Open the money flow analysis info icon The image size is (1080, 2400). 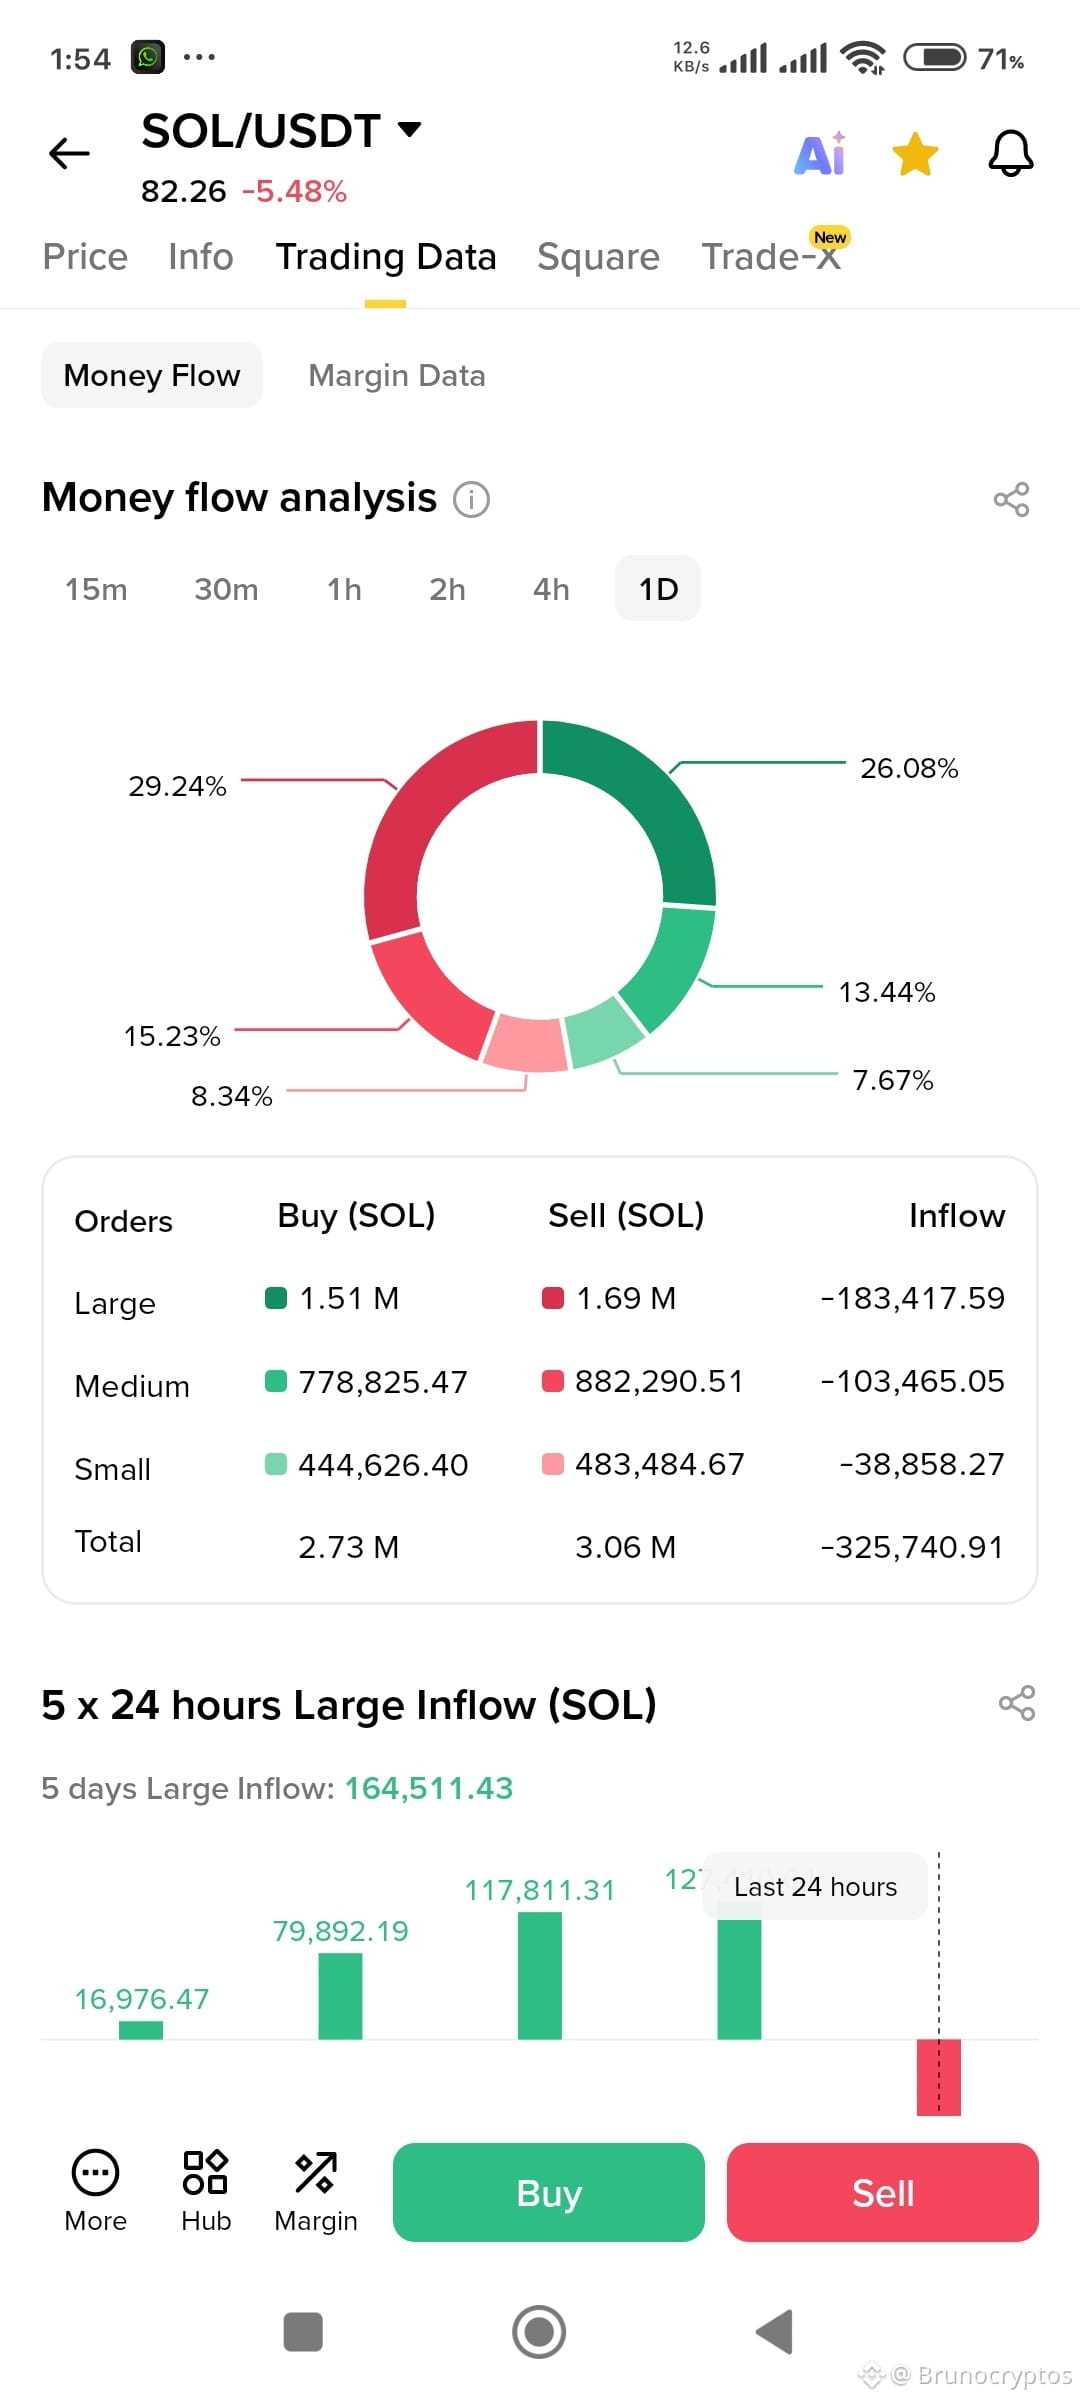pyautogui.click(x=471, y=499)
